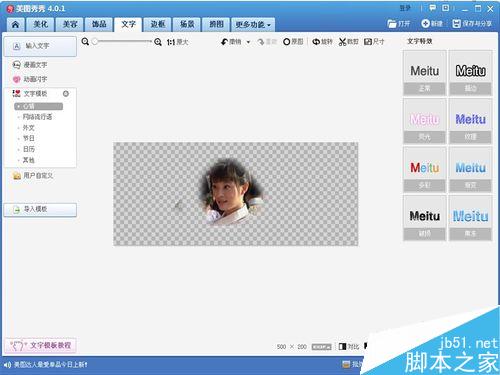Collapse the 文字模板 section header
500x375 pixels.
tap(30, 94)
